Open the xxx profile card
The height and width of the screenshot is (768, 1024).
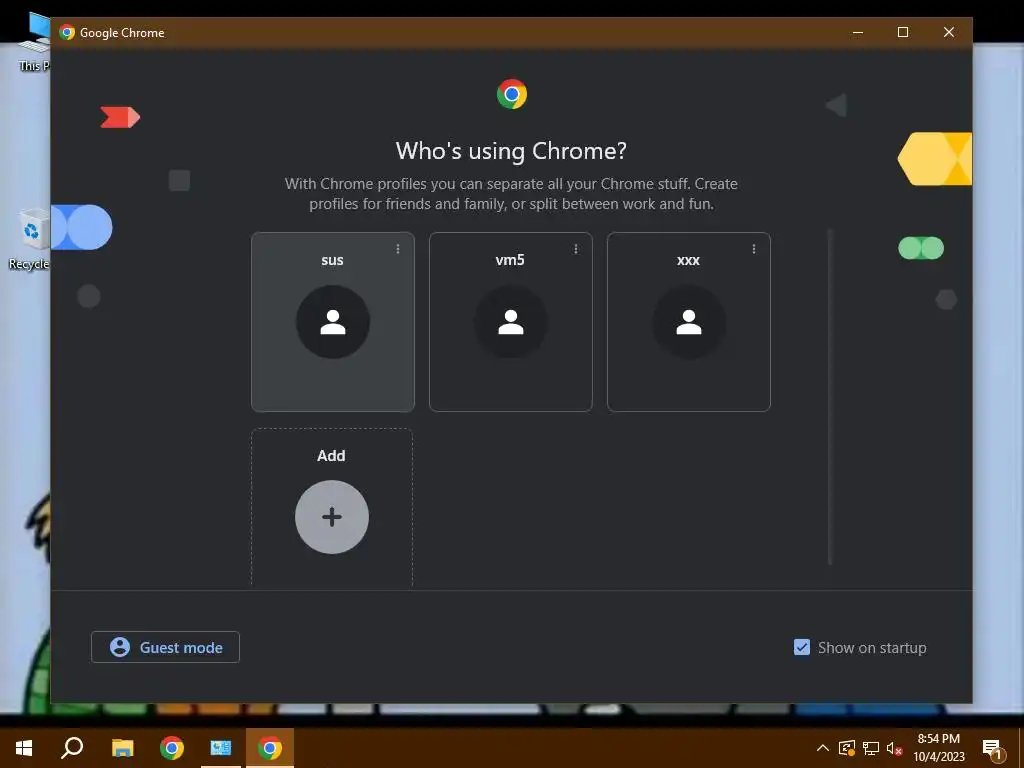[x=688, y=321]
